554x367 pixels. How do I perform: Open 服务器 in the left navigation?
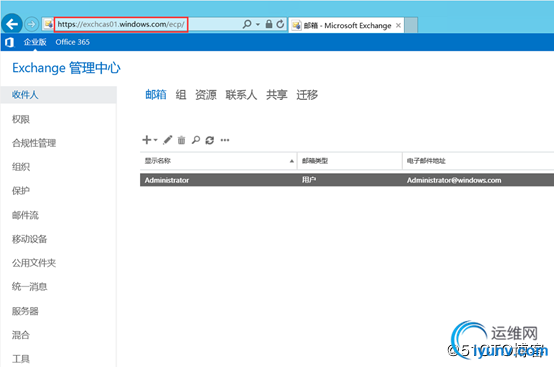pos(25,311)
